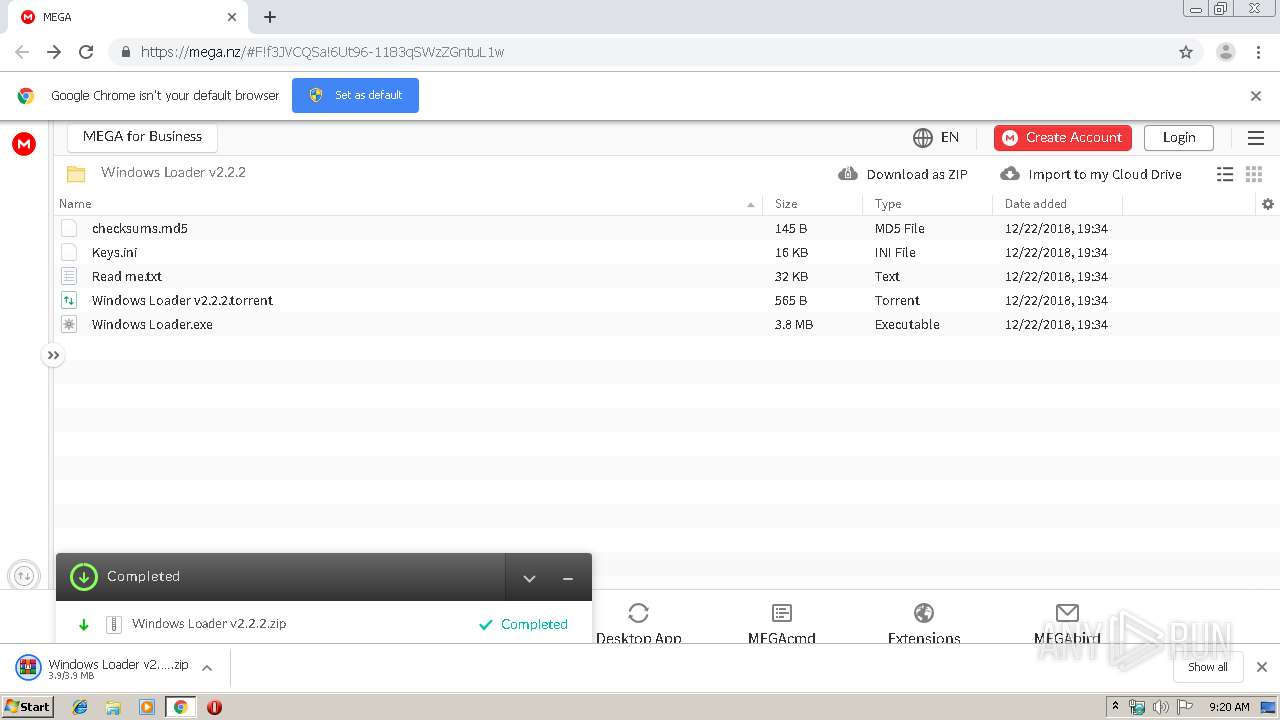
Task: Open media player from taskbar
Action: (147, 707)
